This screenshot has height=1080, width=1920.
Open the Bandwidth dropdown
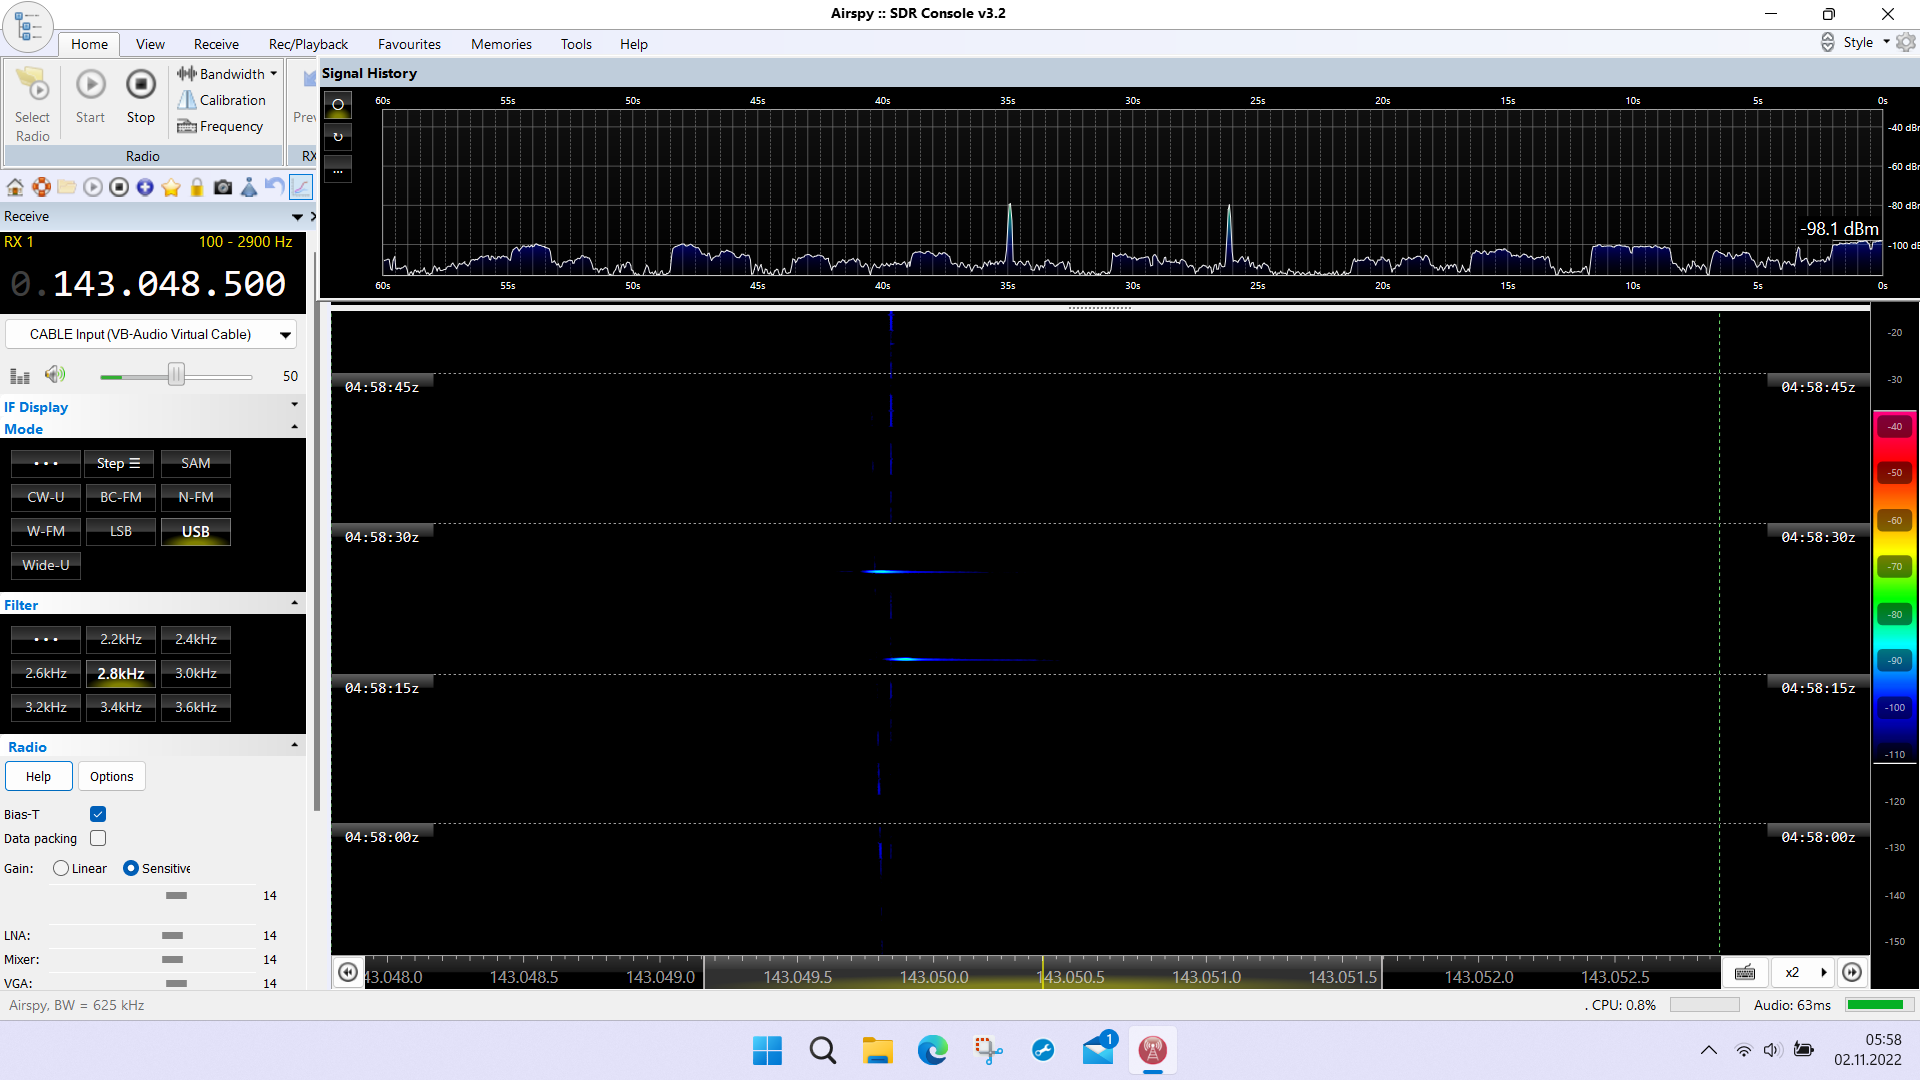228,74
